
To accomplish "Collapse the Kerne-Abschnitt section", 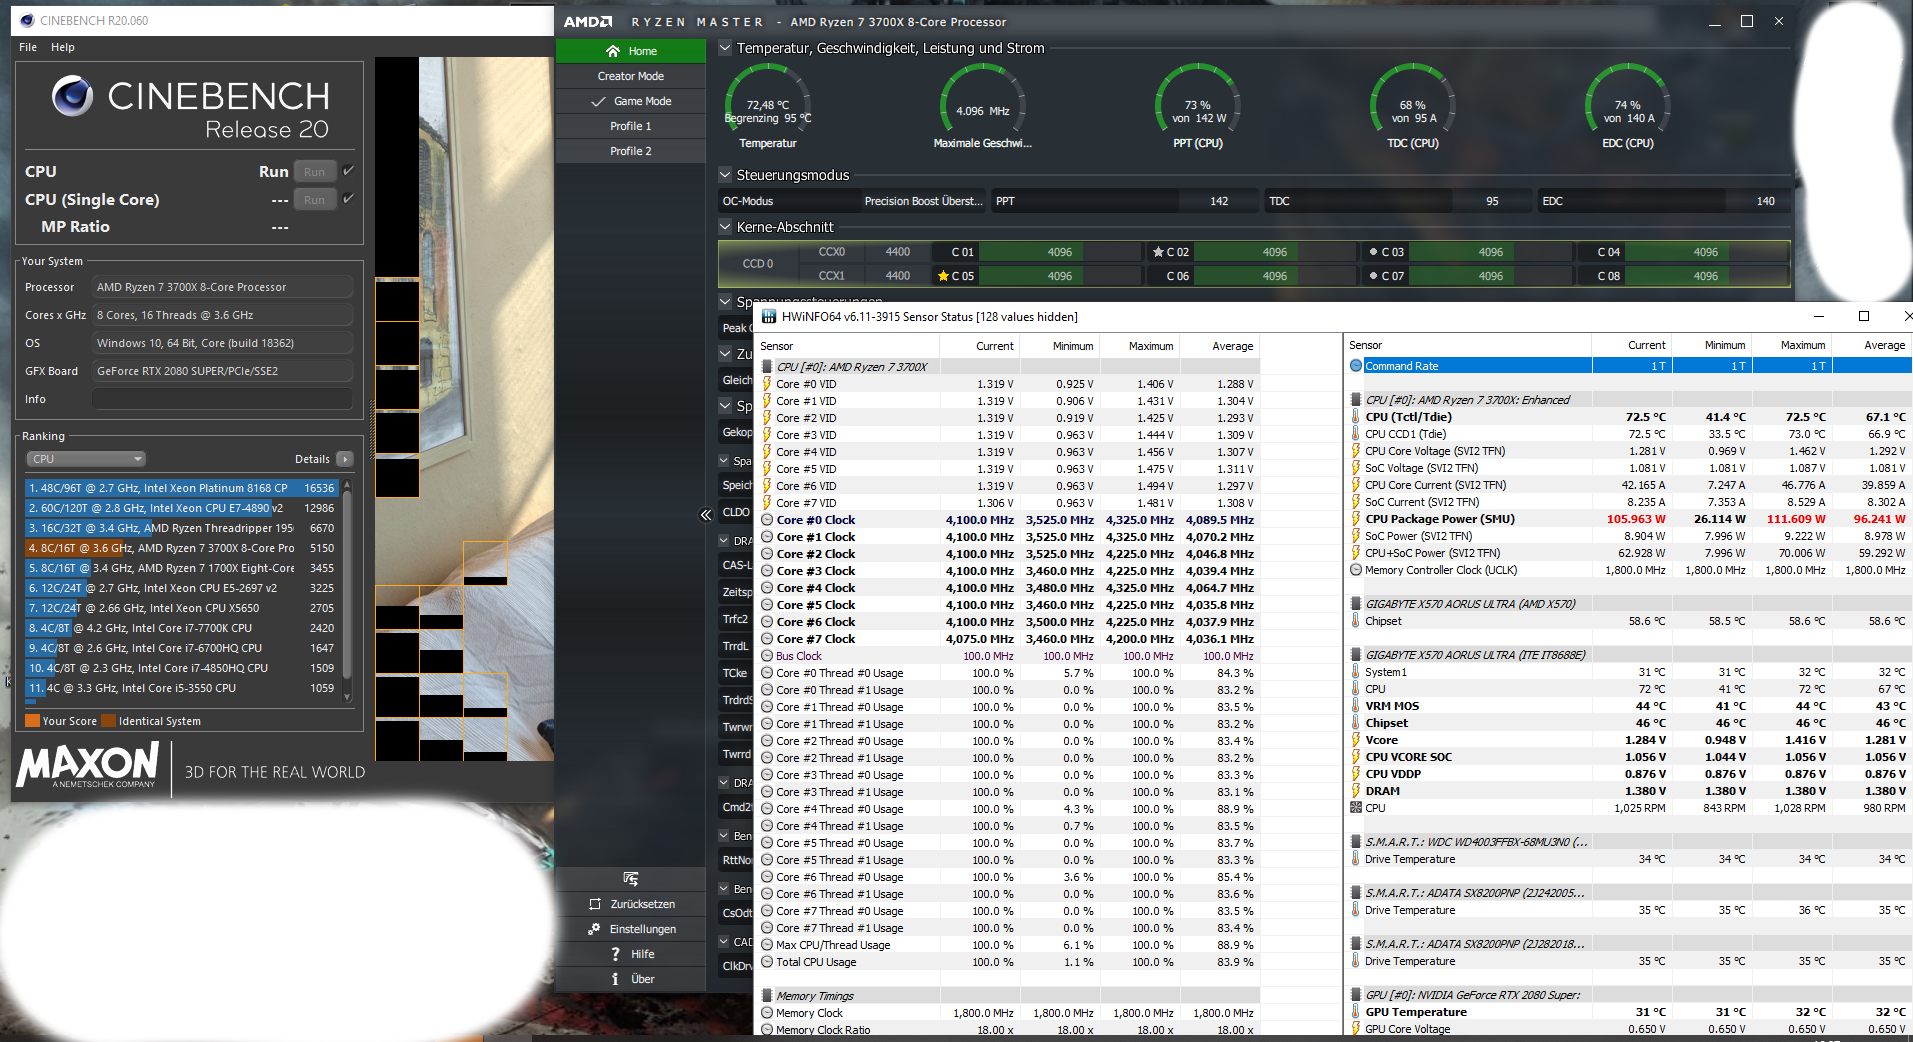I will (x=725, y=227).
